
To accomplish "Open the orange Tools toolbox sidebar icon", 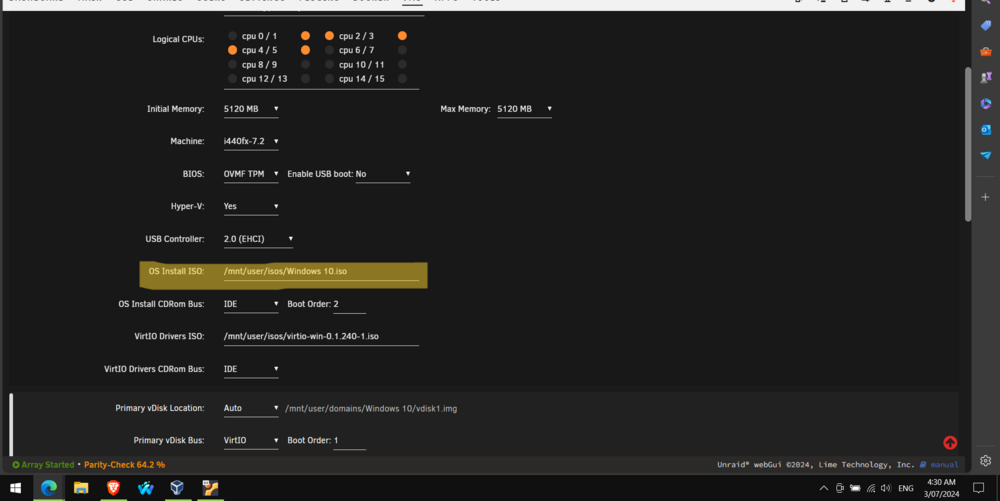I will [985, 52].
